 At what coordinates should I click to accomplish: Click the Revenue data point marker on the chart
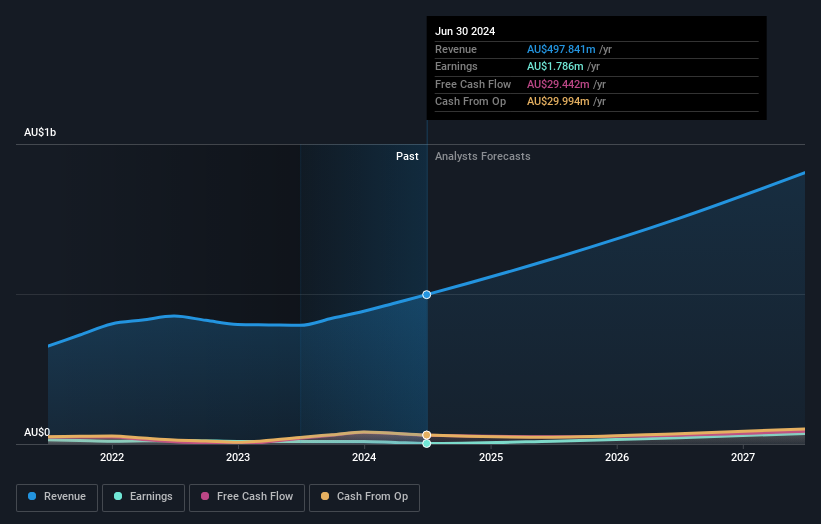pos(427,295)
